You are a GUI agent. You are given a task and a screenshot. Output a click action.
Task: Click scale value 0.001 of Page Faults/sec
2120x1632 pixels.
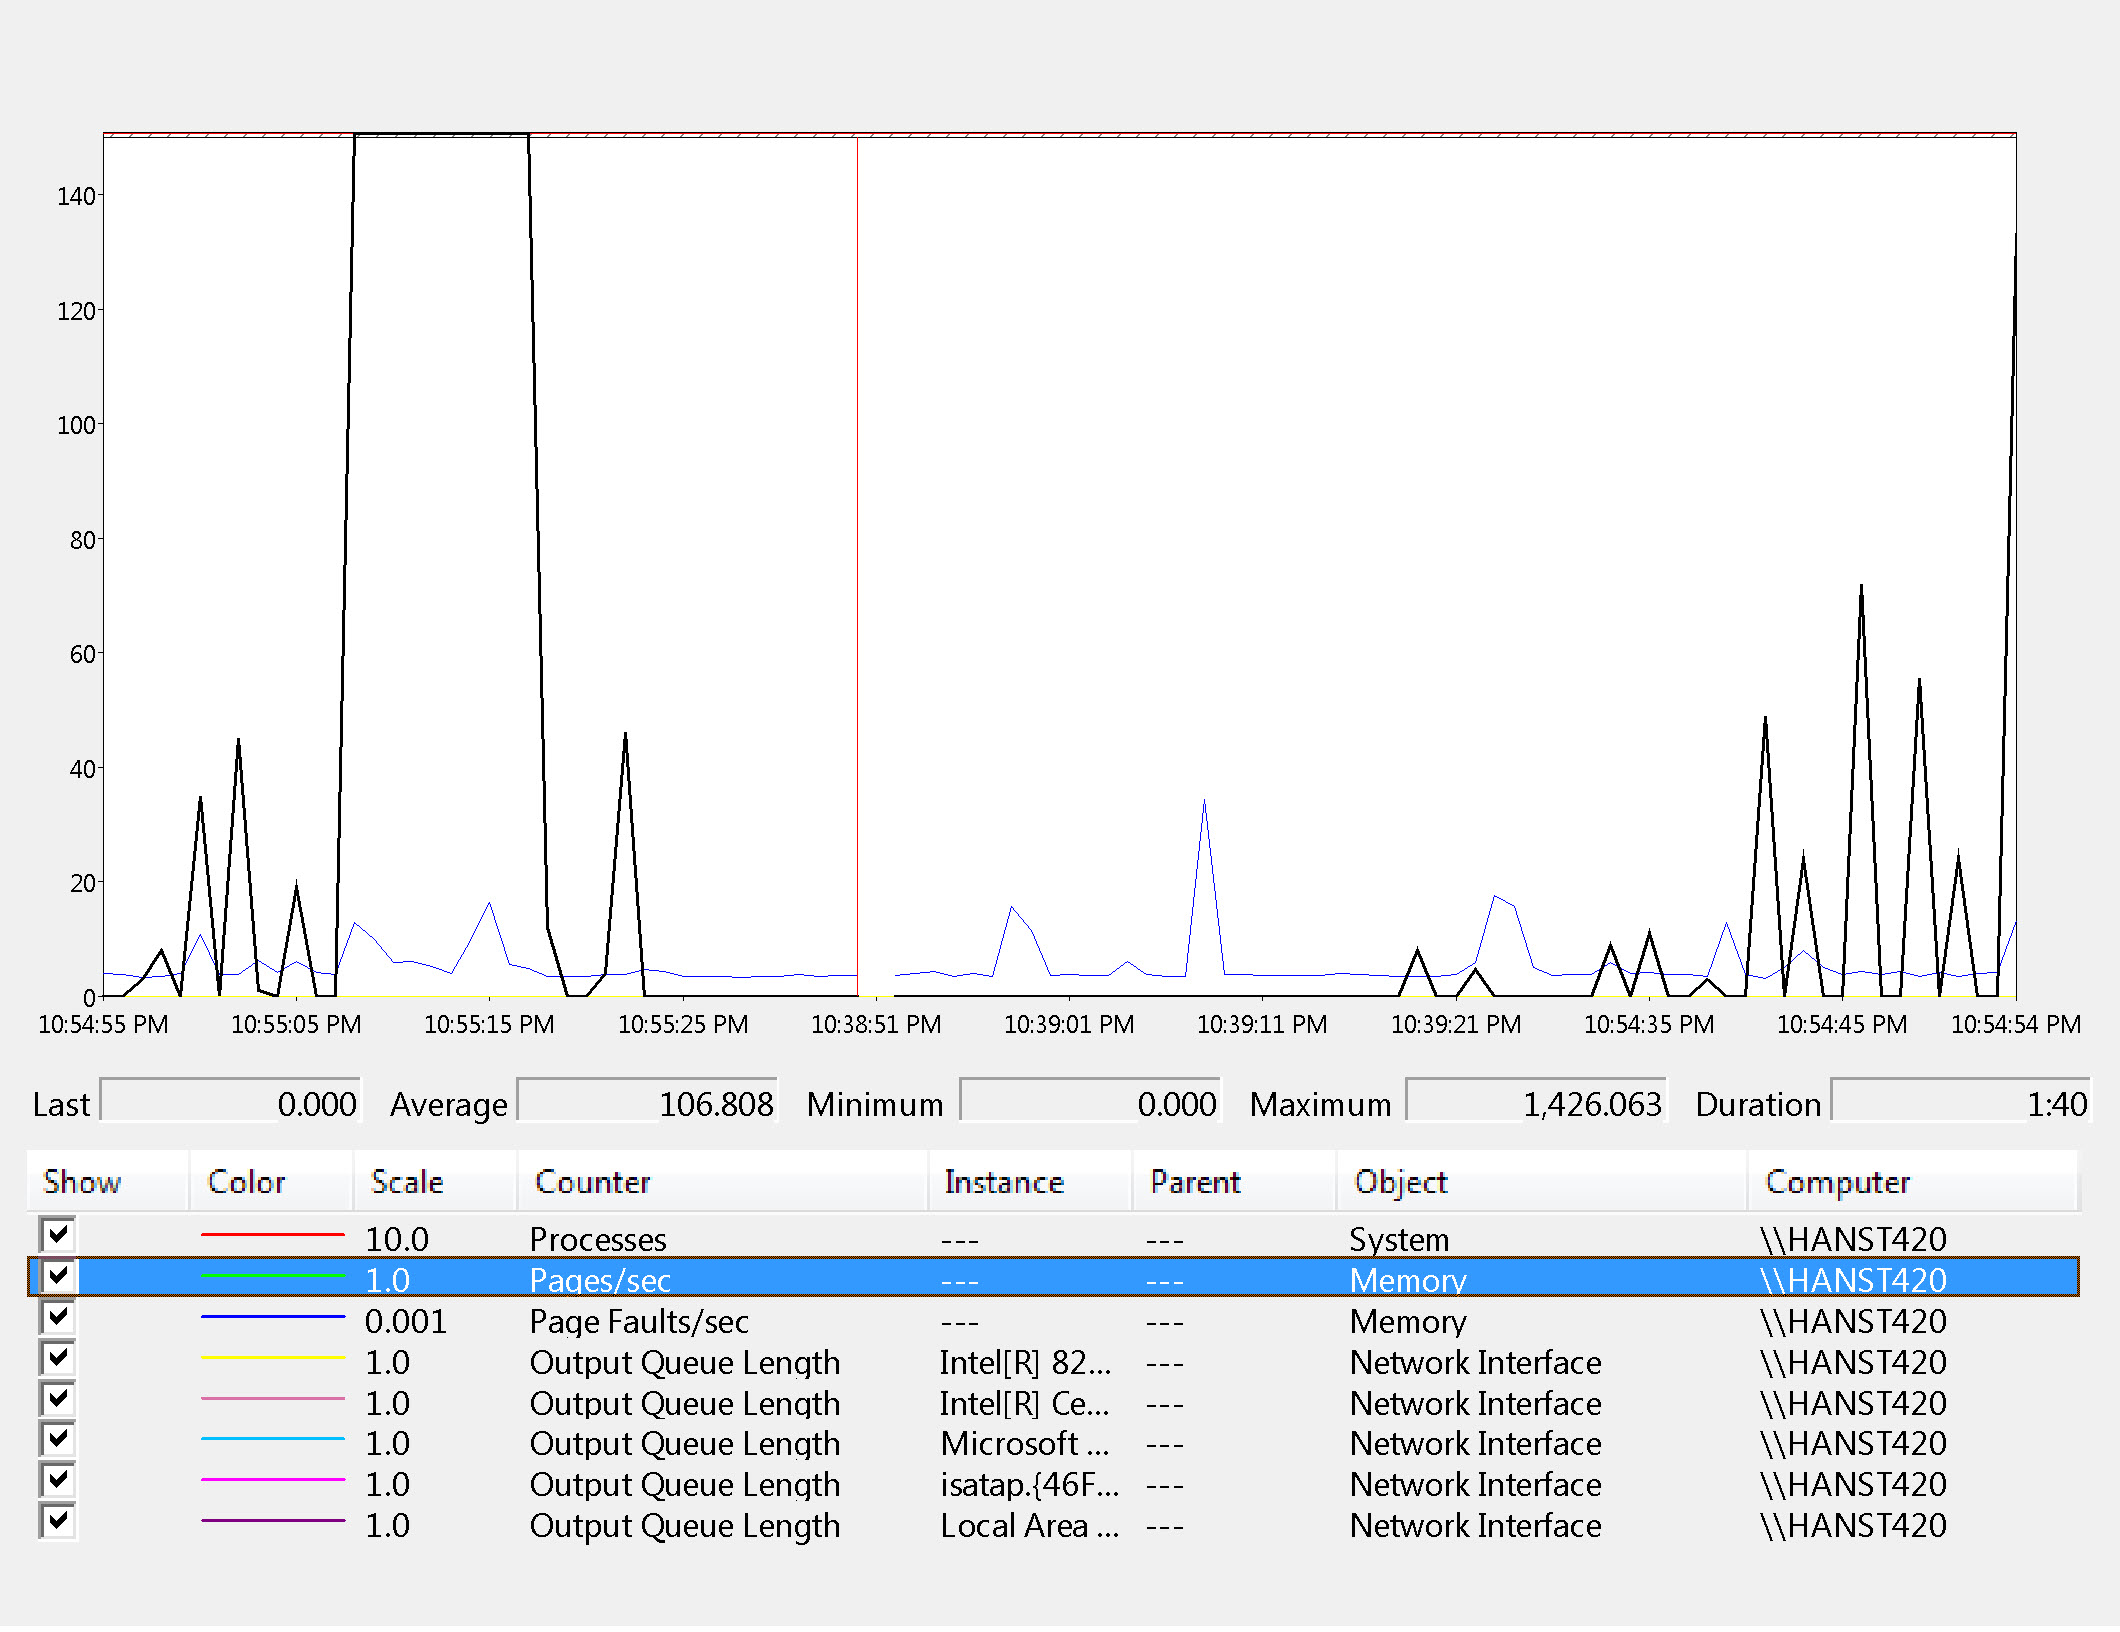point(406,1322)
